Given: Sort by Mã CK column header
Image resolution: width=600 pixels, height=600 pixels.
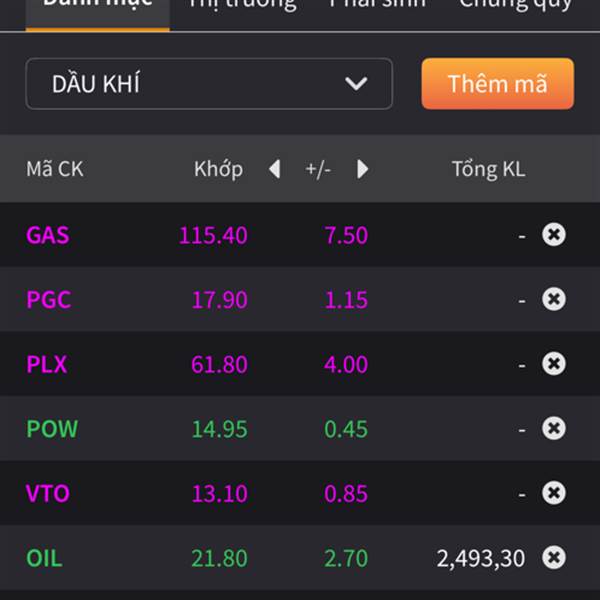Looking at the screenshot, I should point(54,169).
